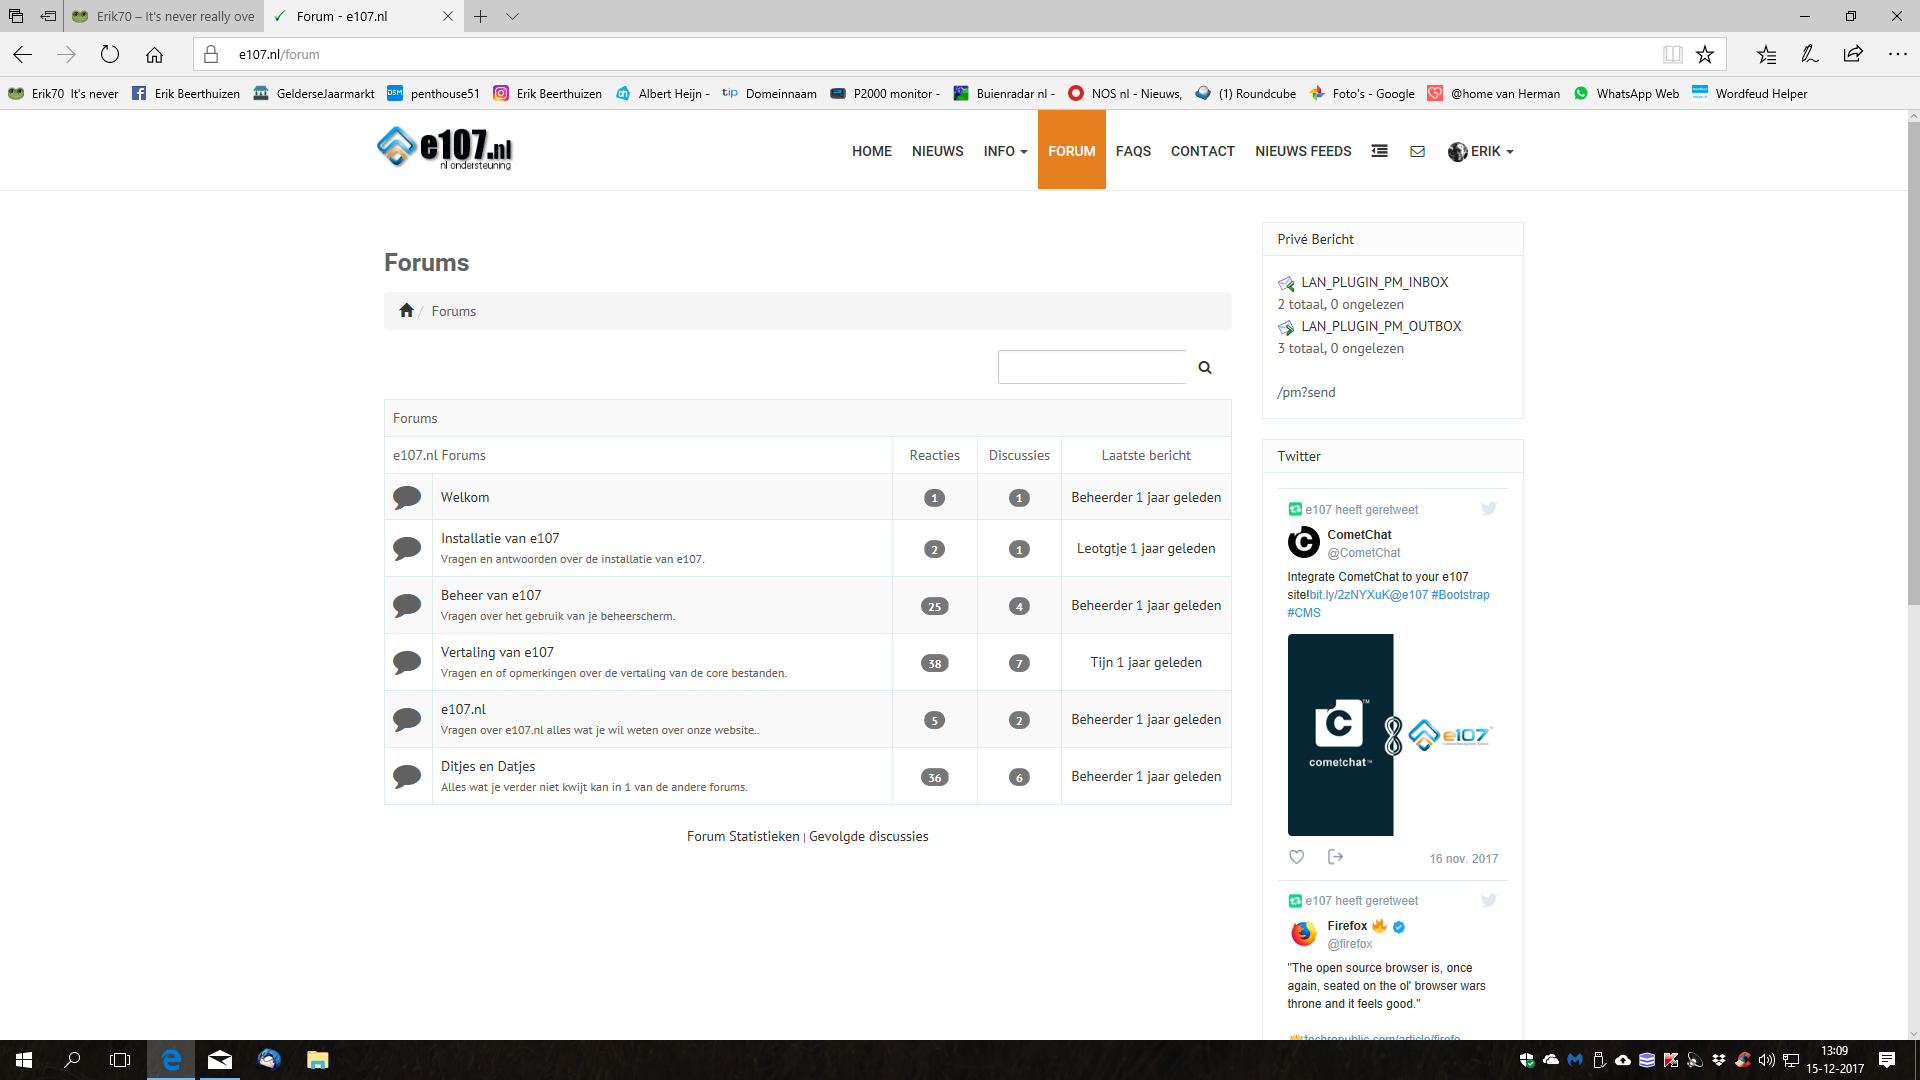The height and width of the screenshot is (1080, 1920).
Task: Open the NIEUWS FEEDS menu item
Action: pyautogui.click(x=1303, y=151)
